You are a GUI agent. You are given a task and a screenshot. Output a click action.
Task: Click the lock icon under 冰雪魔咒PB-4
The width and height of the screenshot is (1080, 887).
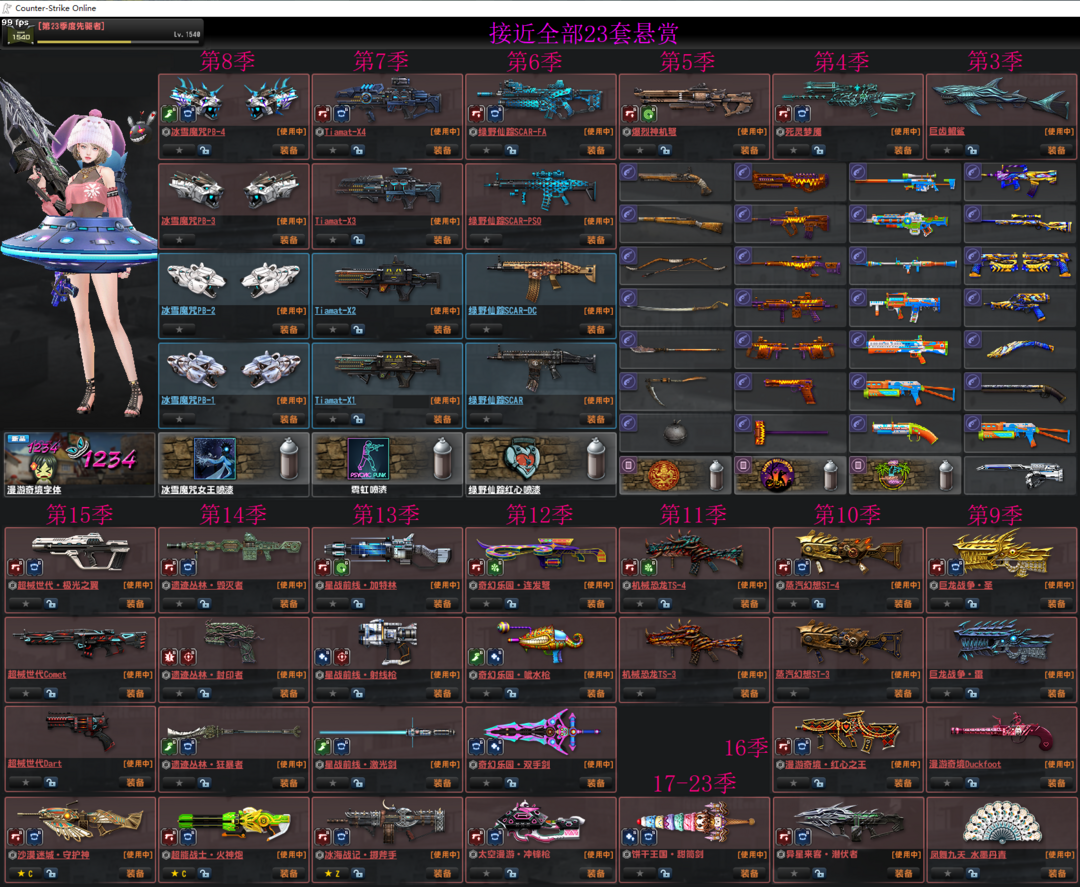[x=205, y=151]
